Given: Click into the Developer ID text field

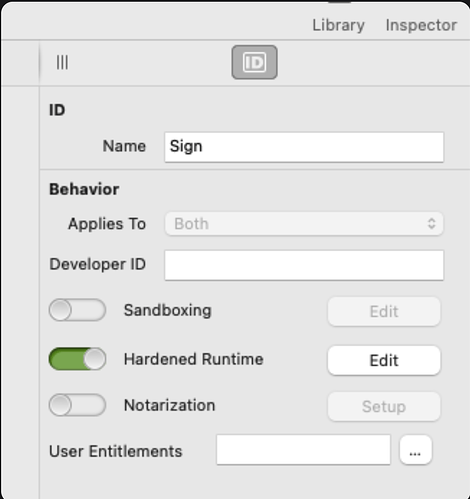Looking at the screenshot, I should tap(304, 265).
